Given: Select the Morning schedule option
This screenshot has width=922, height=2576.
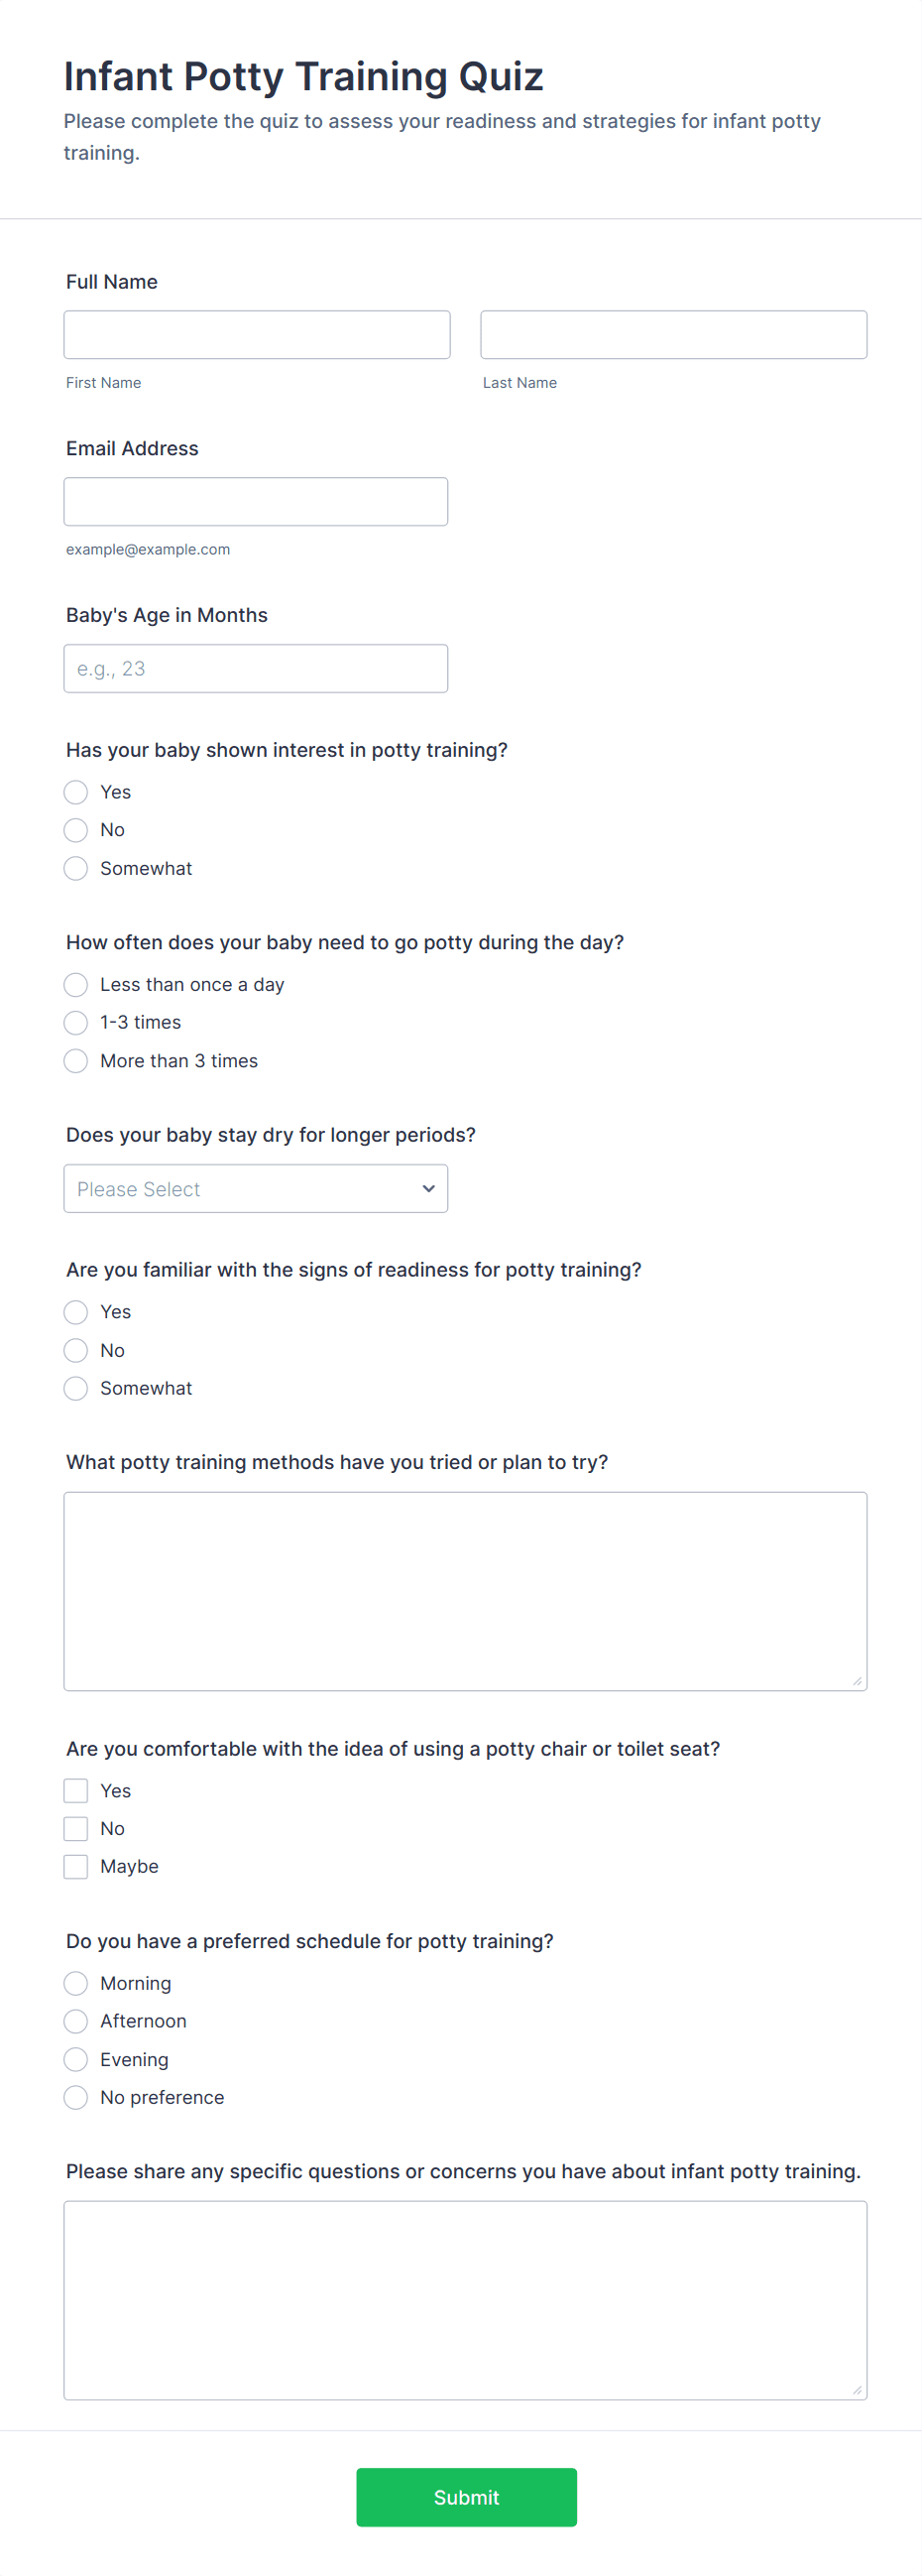Looking at the screenshot, I should click(76, 1984).
